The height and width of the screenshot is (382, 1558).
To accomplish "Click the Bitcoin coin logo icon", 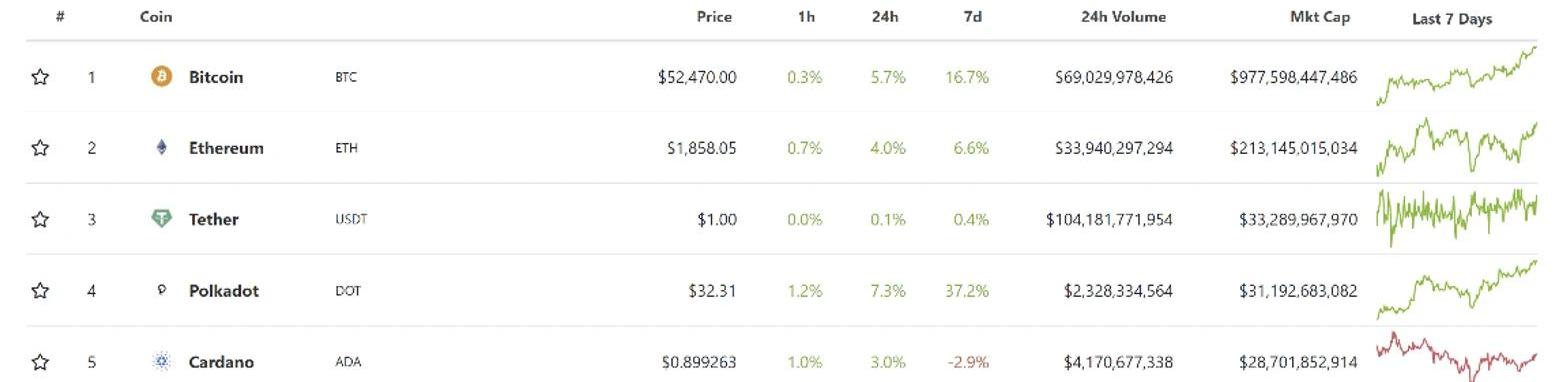I will pos(161,76).
